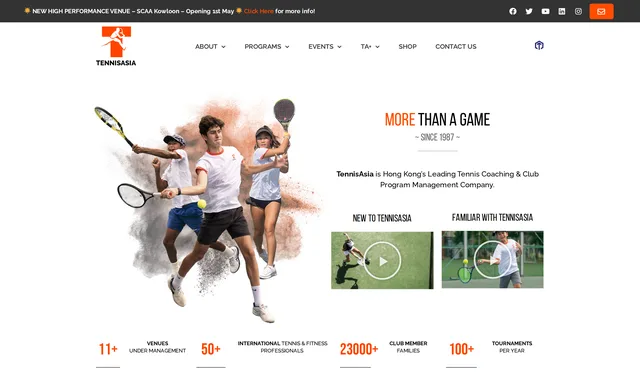
Task: Open the PROGRAMS menu item
Action: (x=263, y=47)
